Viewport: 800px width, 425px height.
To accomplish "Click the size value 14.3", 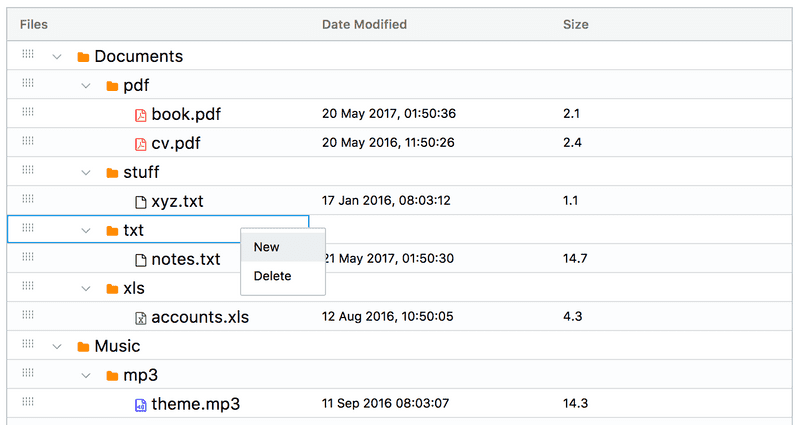I will pos(576,404).
